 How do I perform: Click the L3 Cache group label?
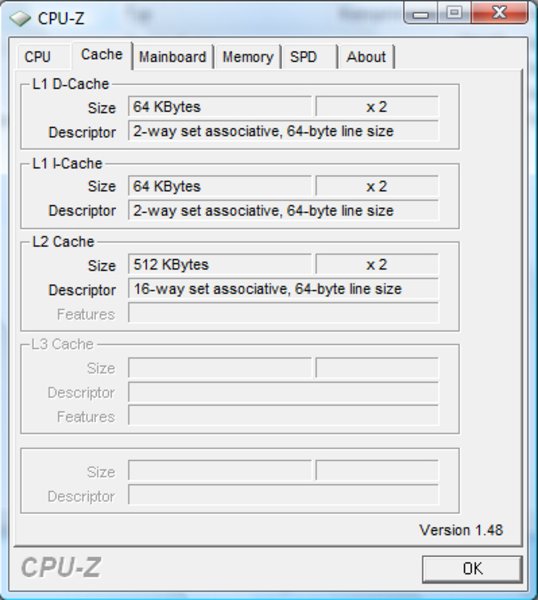click(x=62, y=344)
